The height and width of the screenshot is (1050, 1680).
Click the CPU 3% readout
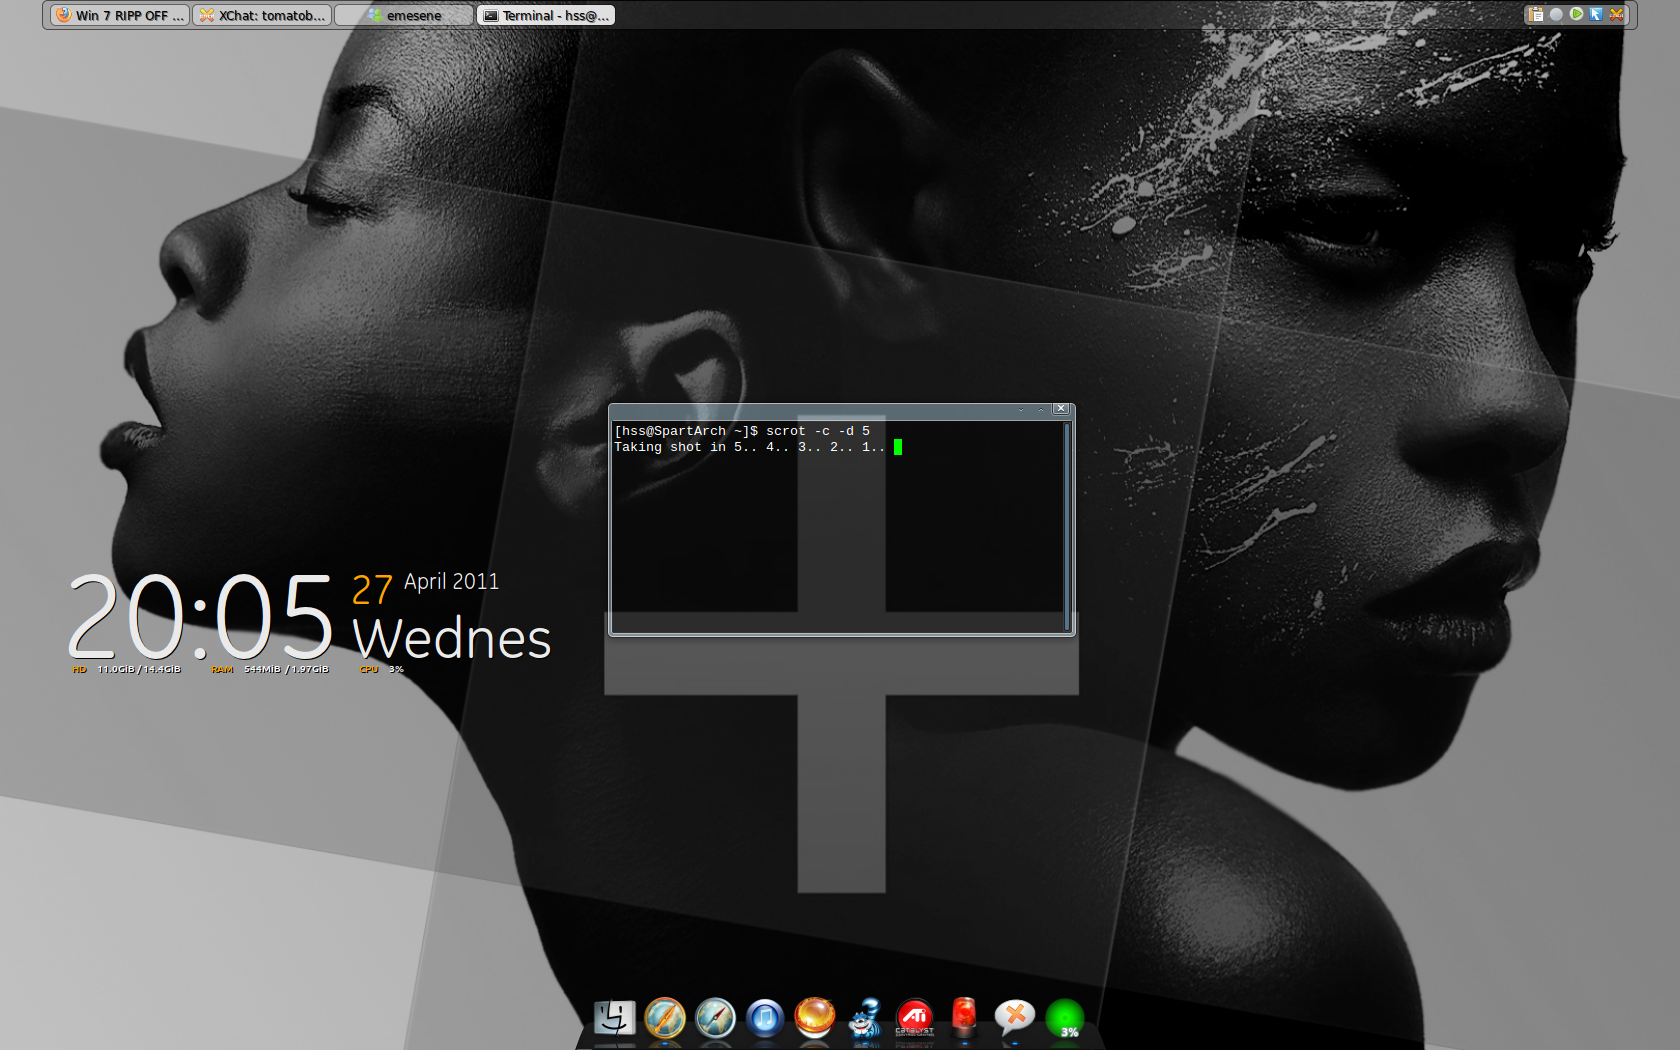[382, 669]
